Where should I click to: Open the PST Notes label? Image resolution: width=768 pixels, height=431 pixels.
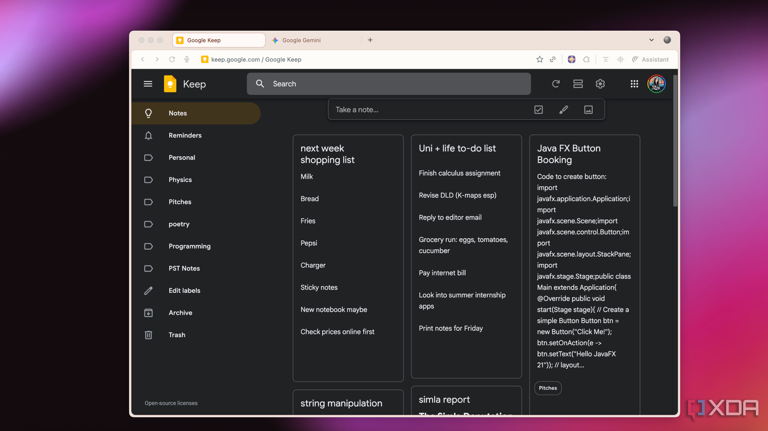pyautogui.click(x=196, y=268)
